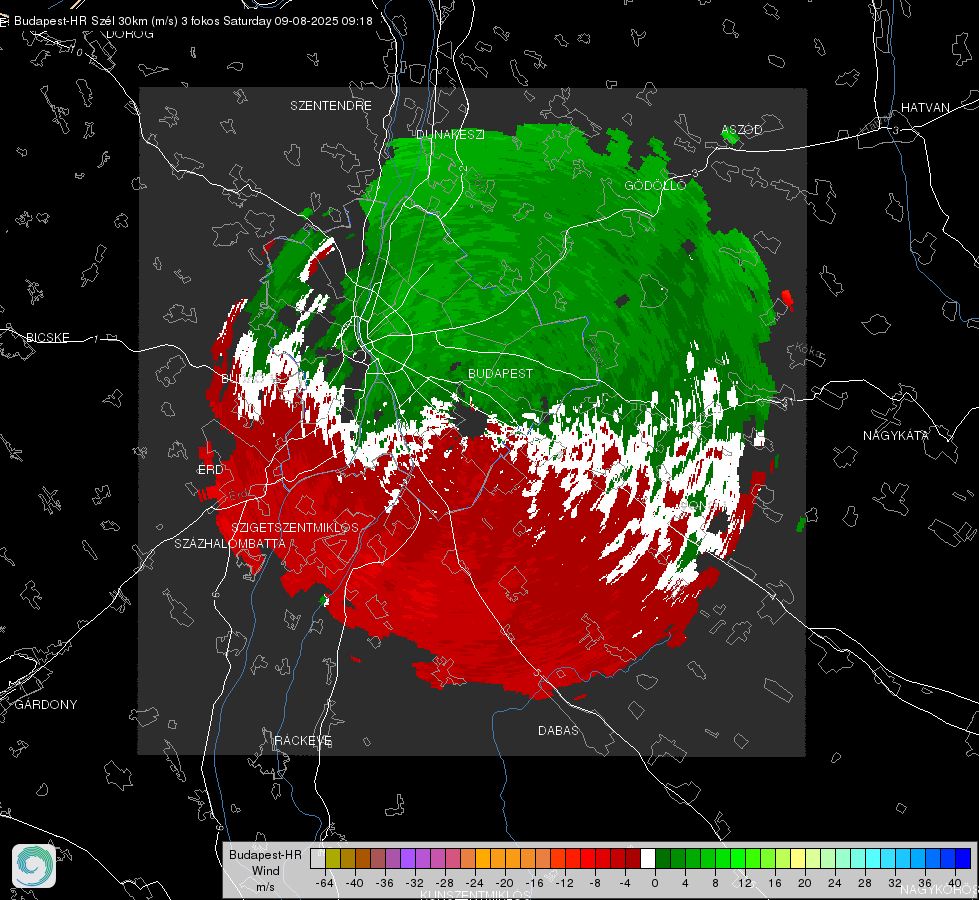Click the DUNAKESZI town label

[450, 134]
